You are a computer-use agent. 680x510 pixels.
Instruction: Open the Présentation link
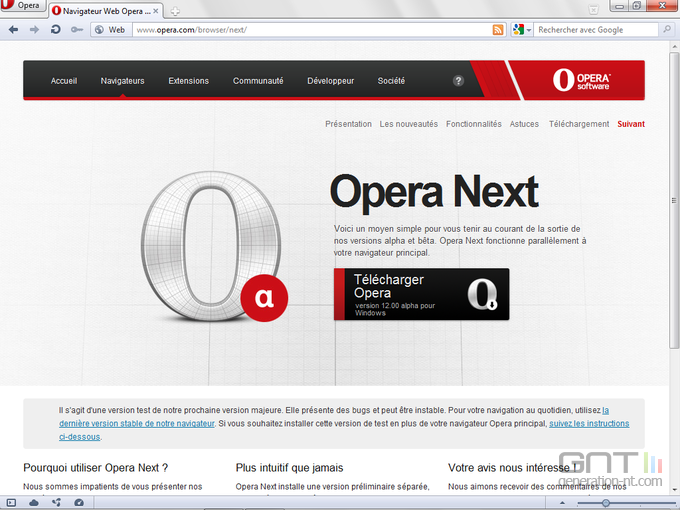click(348, 124)
